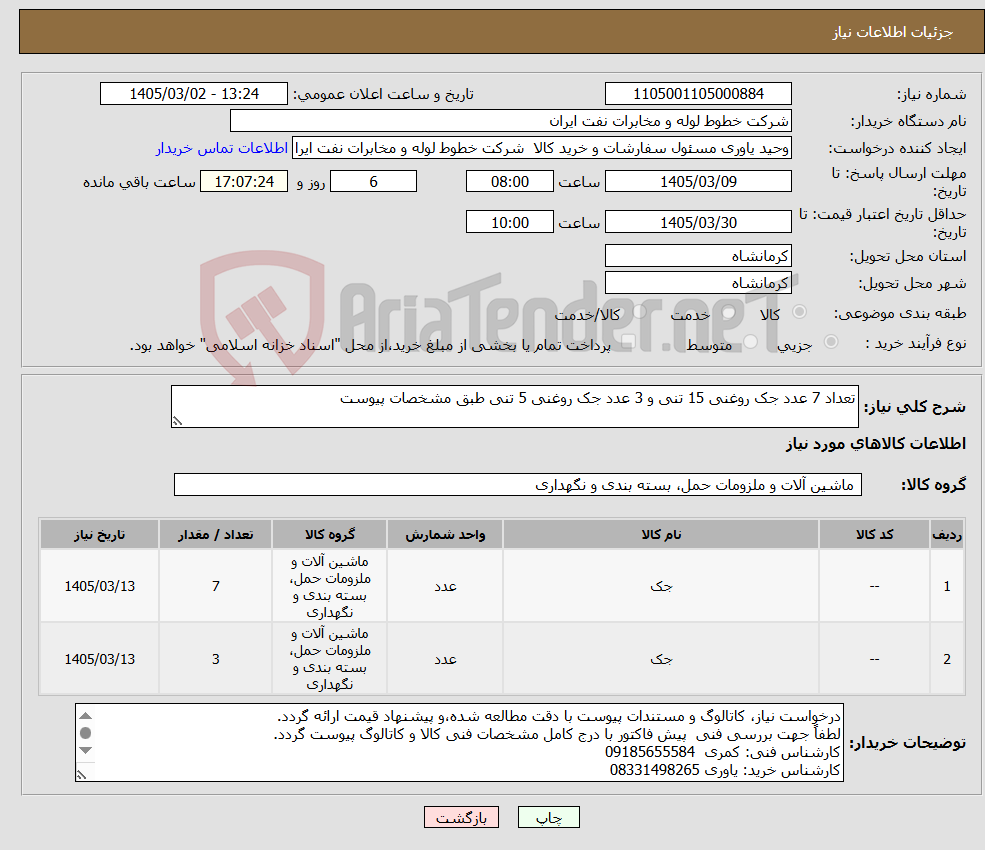Screen dimensions: 985x850
Task: Click the general description text area
Action: click(514, 406)
